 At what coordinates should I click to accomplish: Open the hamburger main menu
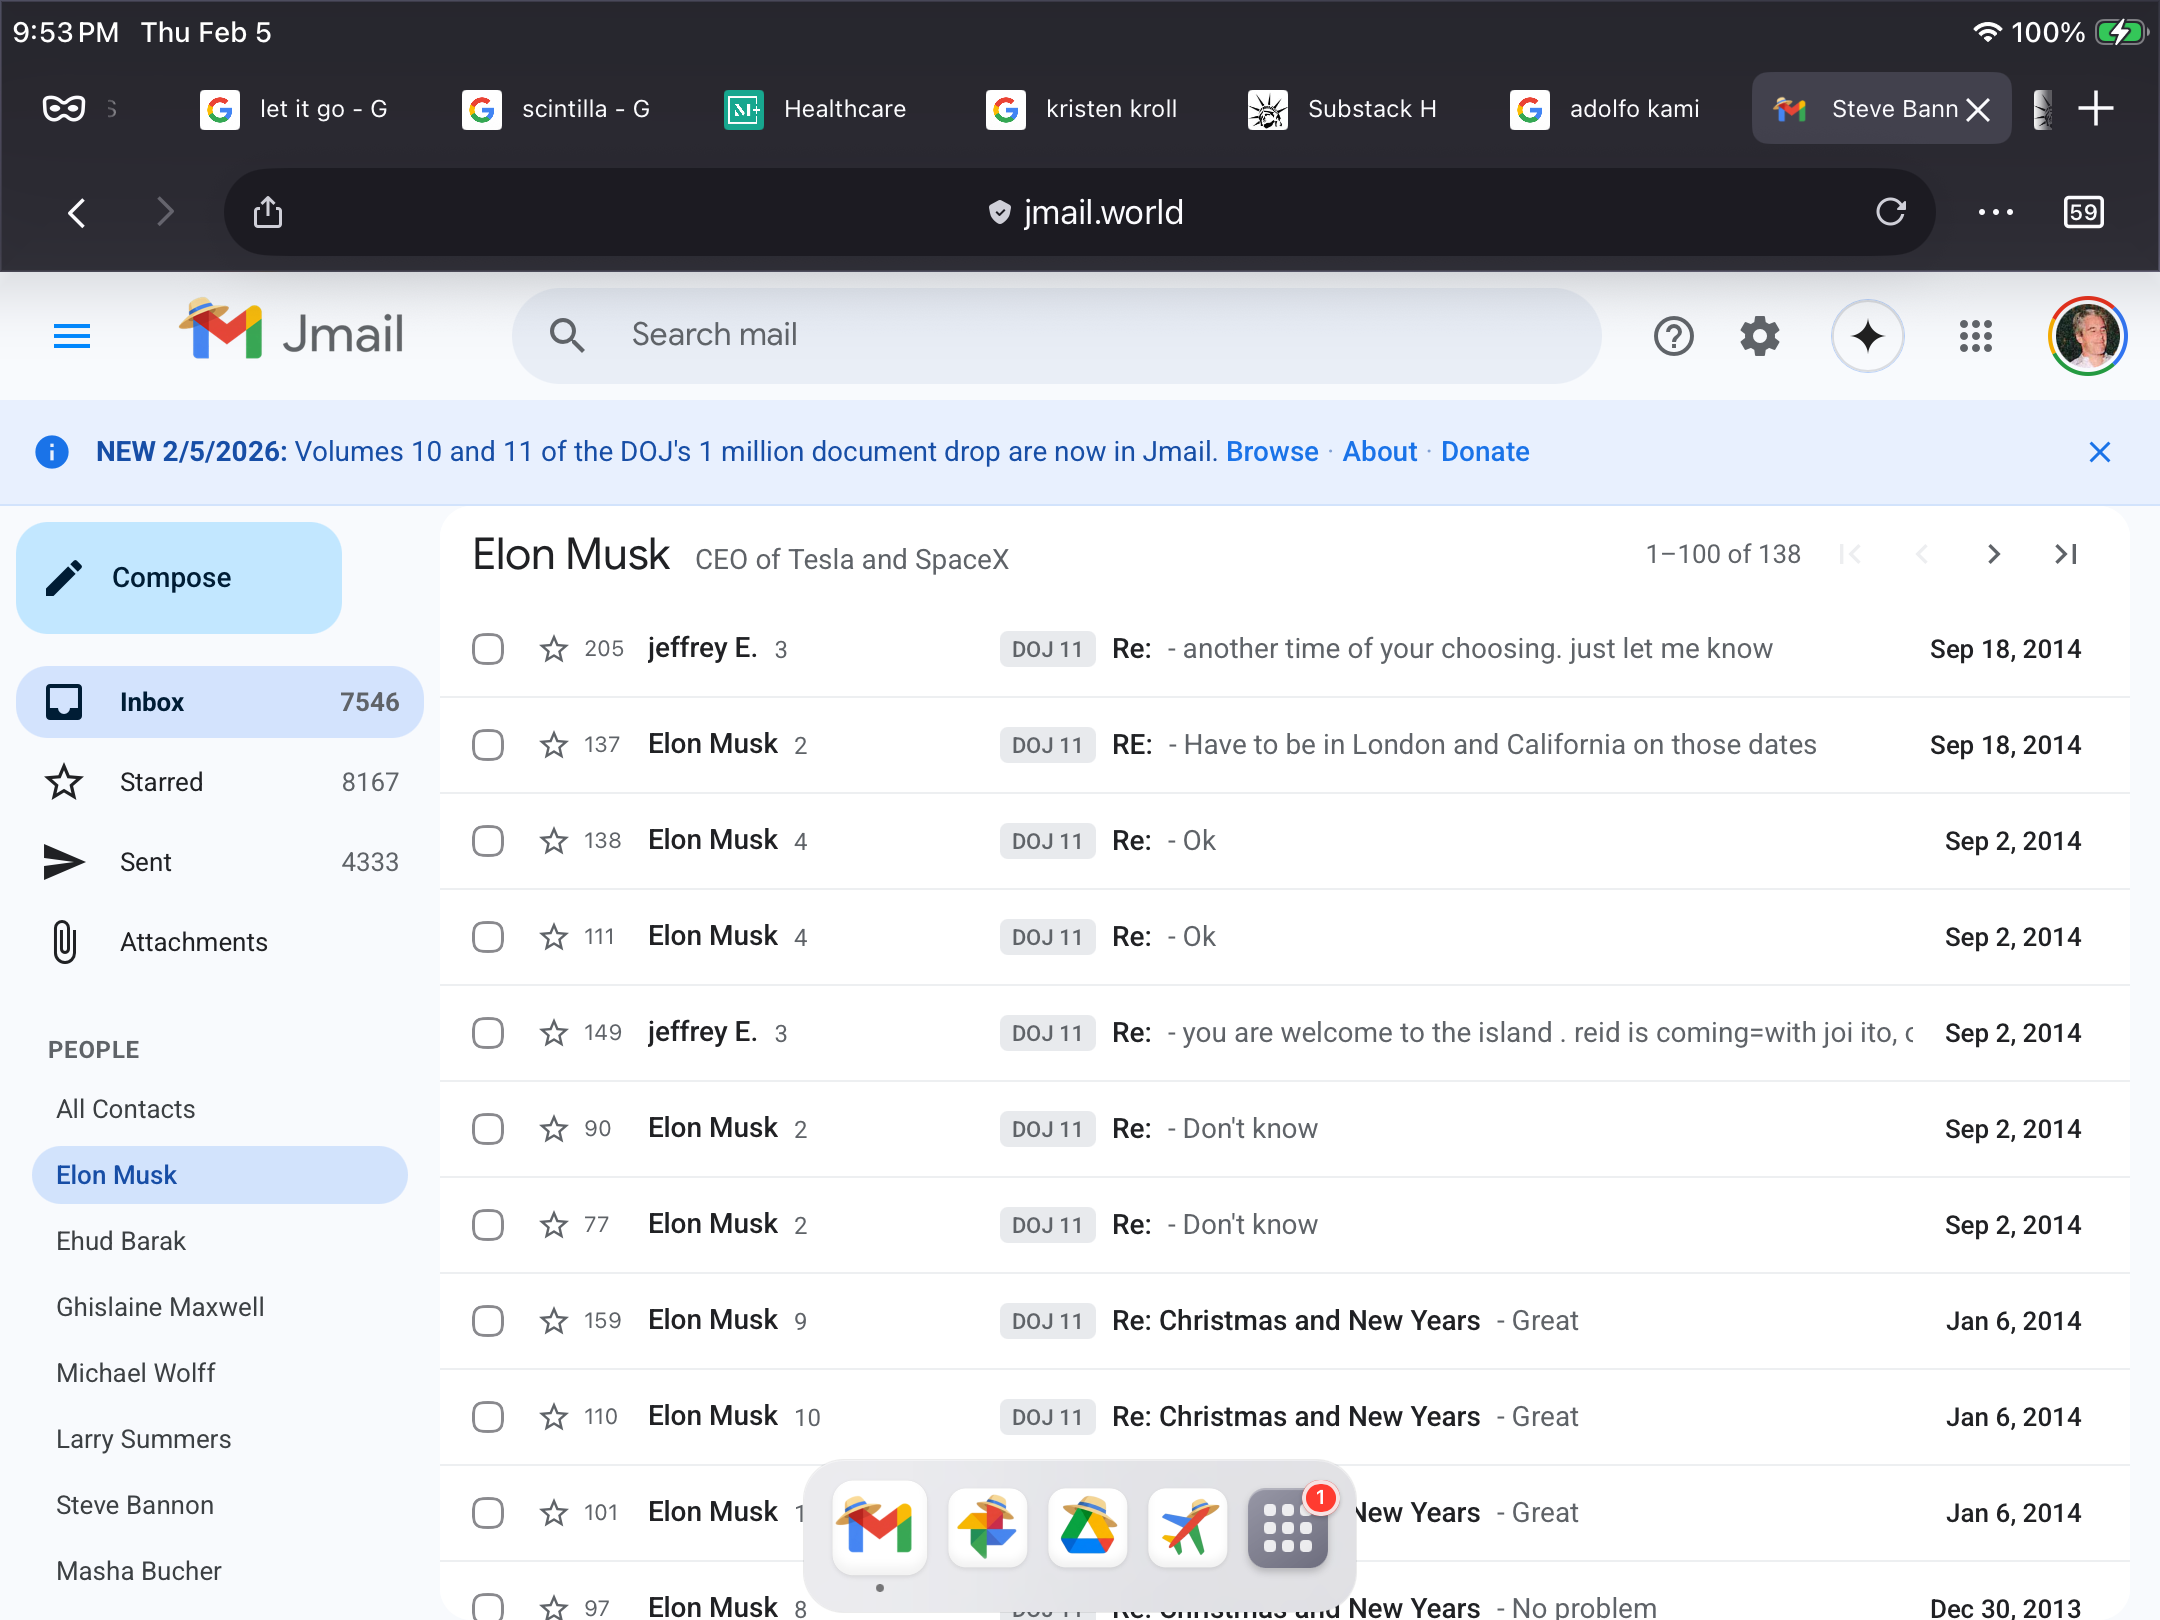(72, 336)
